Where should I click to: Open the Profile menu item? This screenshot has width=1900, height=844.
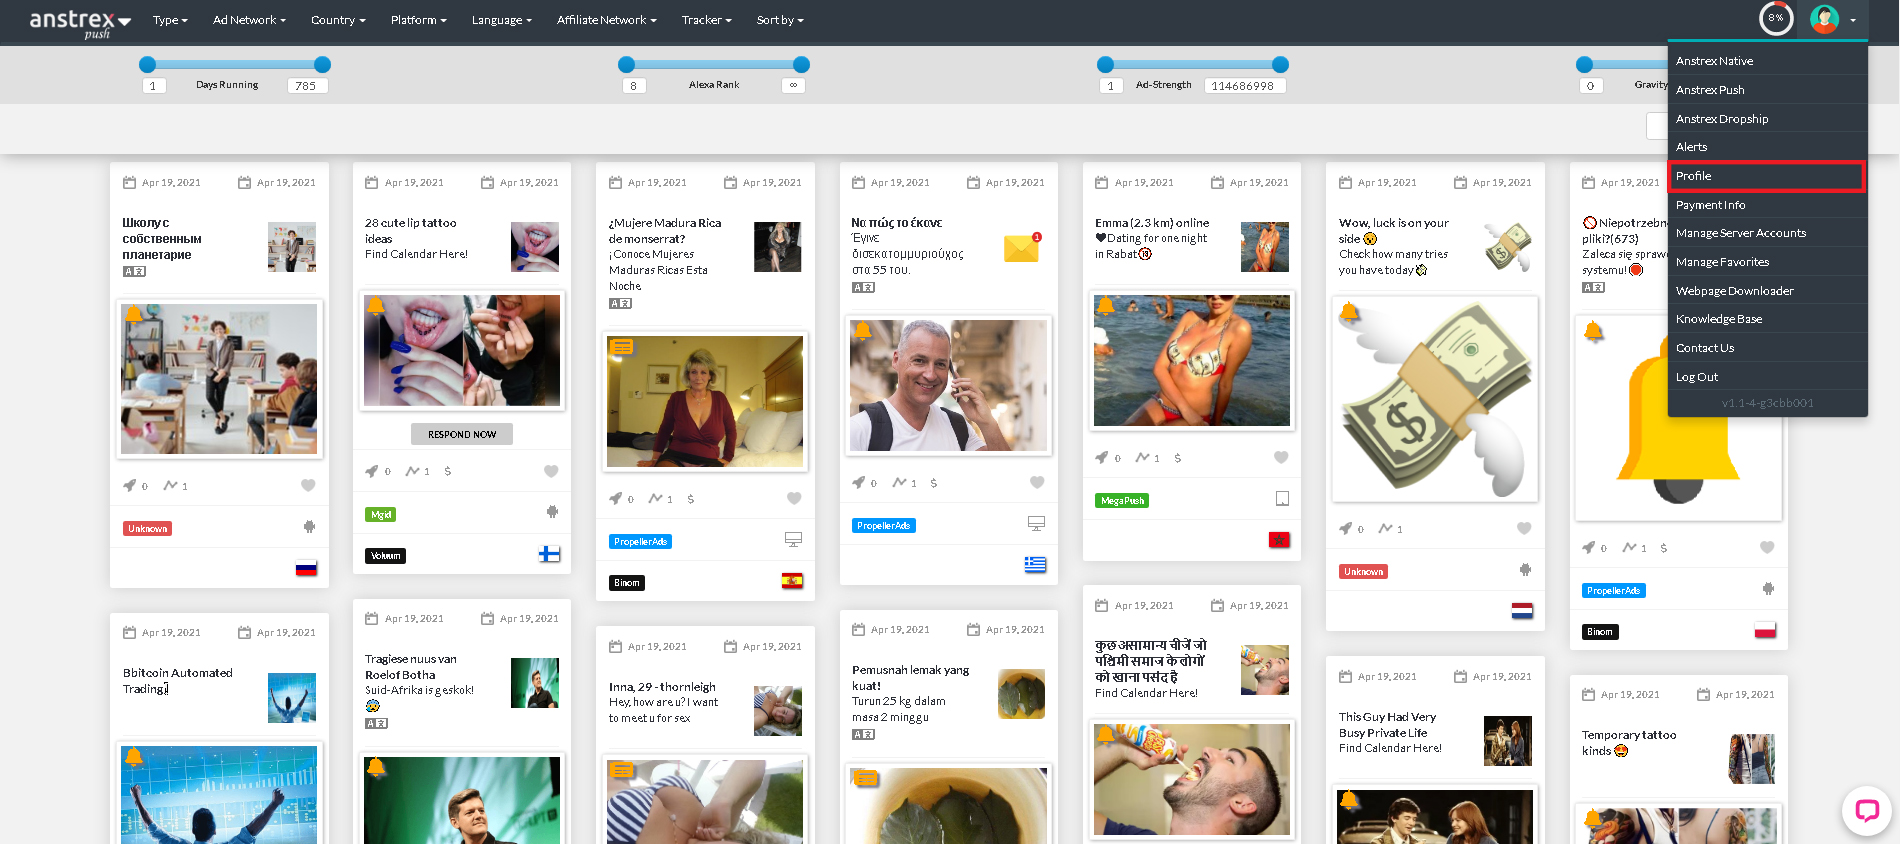(x=1767, y=176)
